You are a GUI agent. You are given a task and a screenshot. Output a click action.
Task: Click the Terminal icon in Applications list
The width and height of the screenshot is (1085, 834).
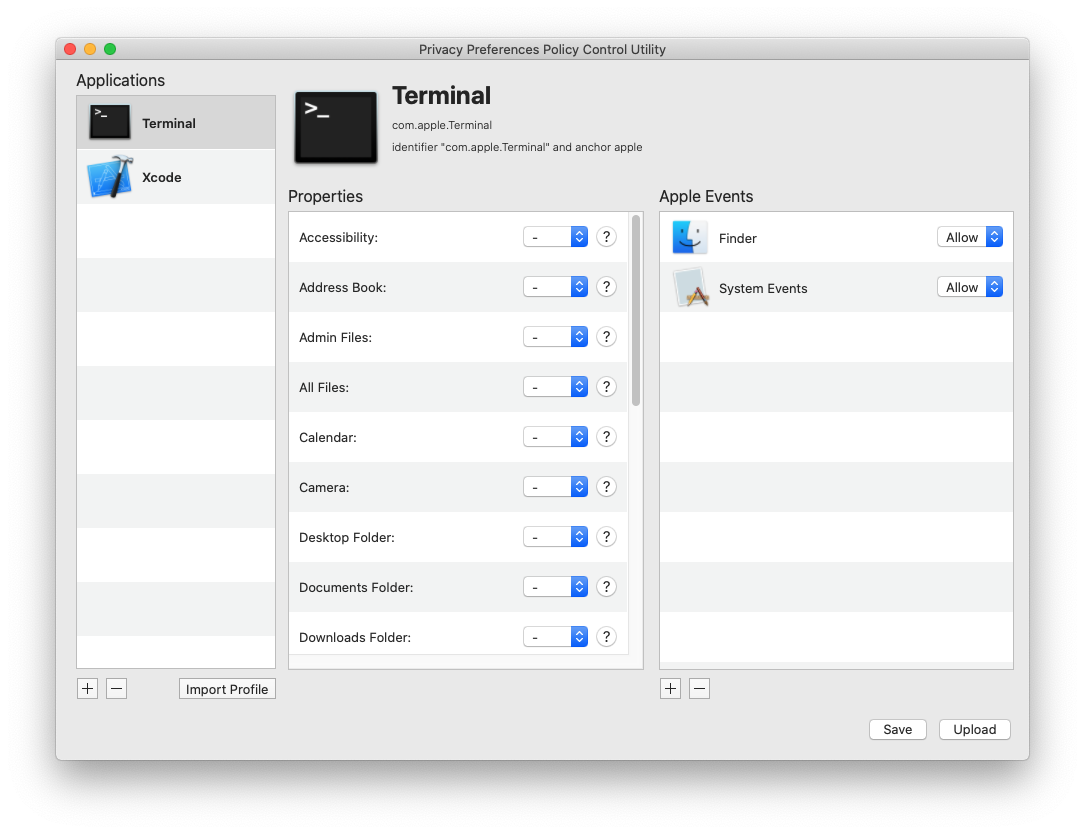[x=108, y=121]
